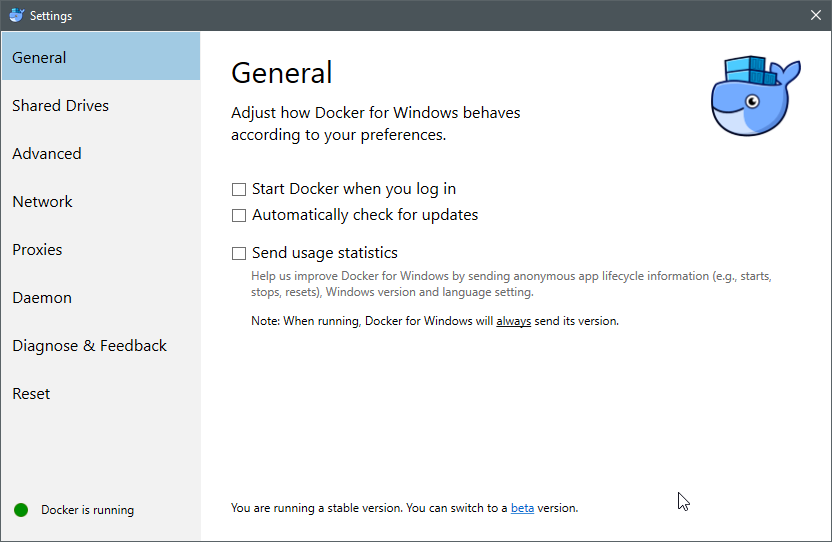Go to the Network settings
The image size is (832, 542).
coord(101,201)
